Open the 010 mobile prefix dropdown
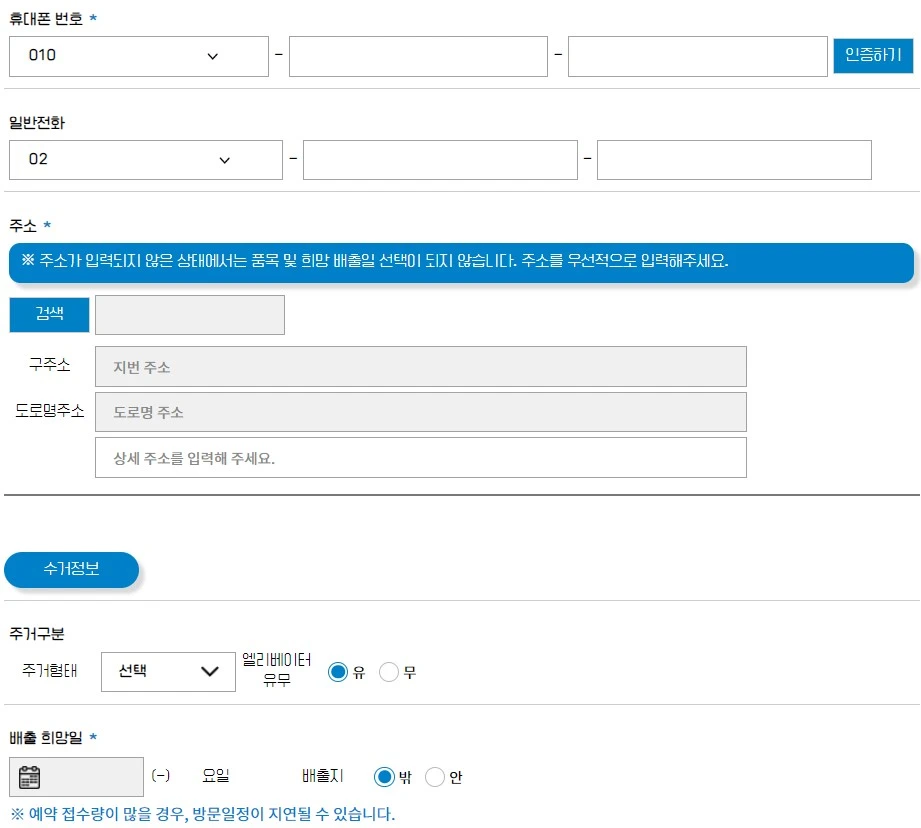 click(139, 56)
